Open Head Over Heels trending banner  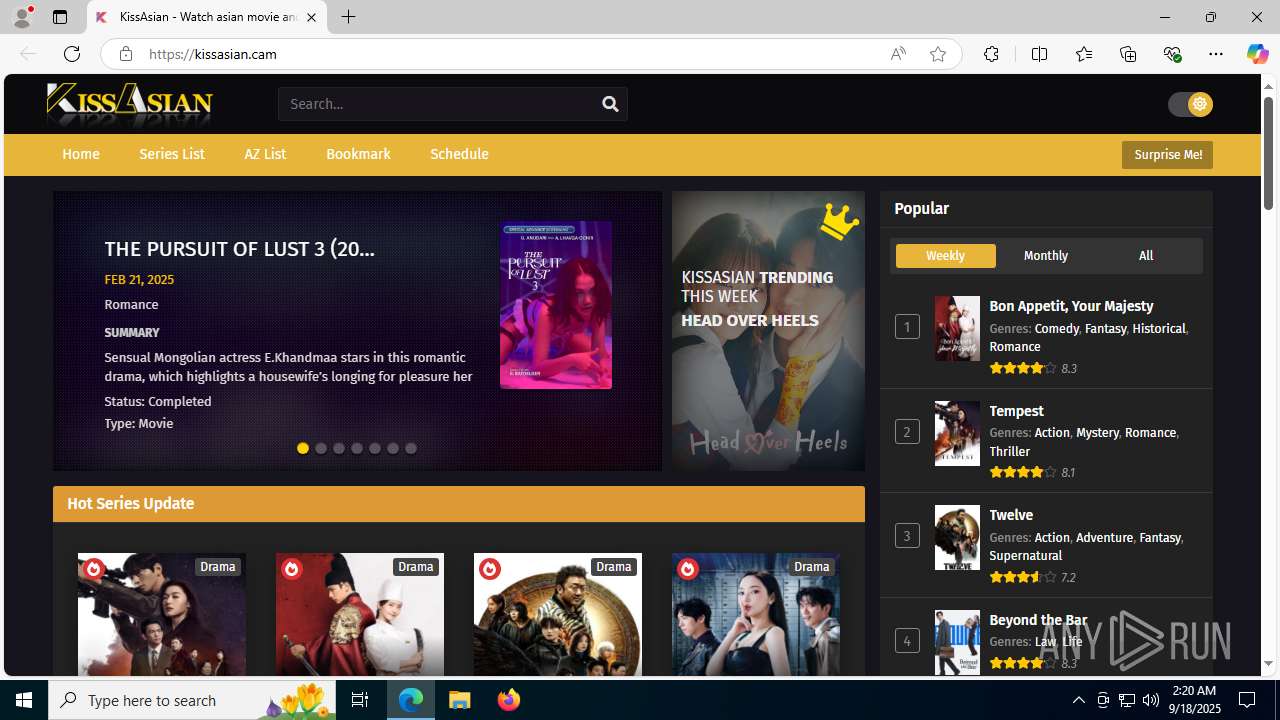(x=768, y=331)
